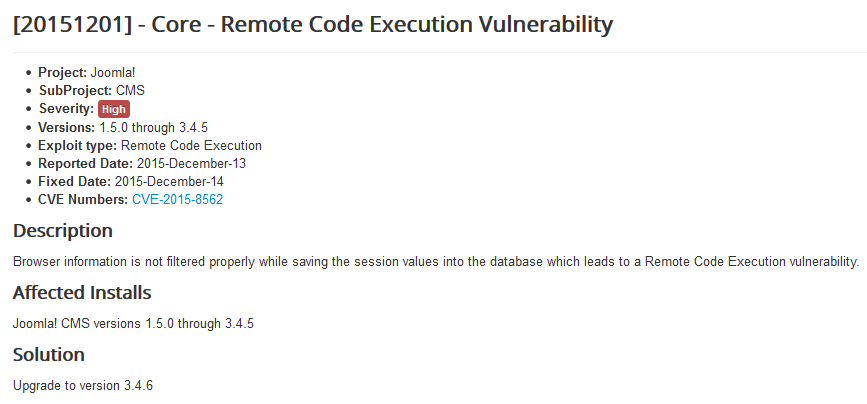This screenshot has height=404, width=867.
Task: Click the 'SubProject:' bold label
Action: 75,91
